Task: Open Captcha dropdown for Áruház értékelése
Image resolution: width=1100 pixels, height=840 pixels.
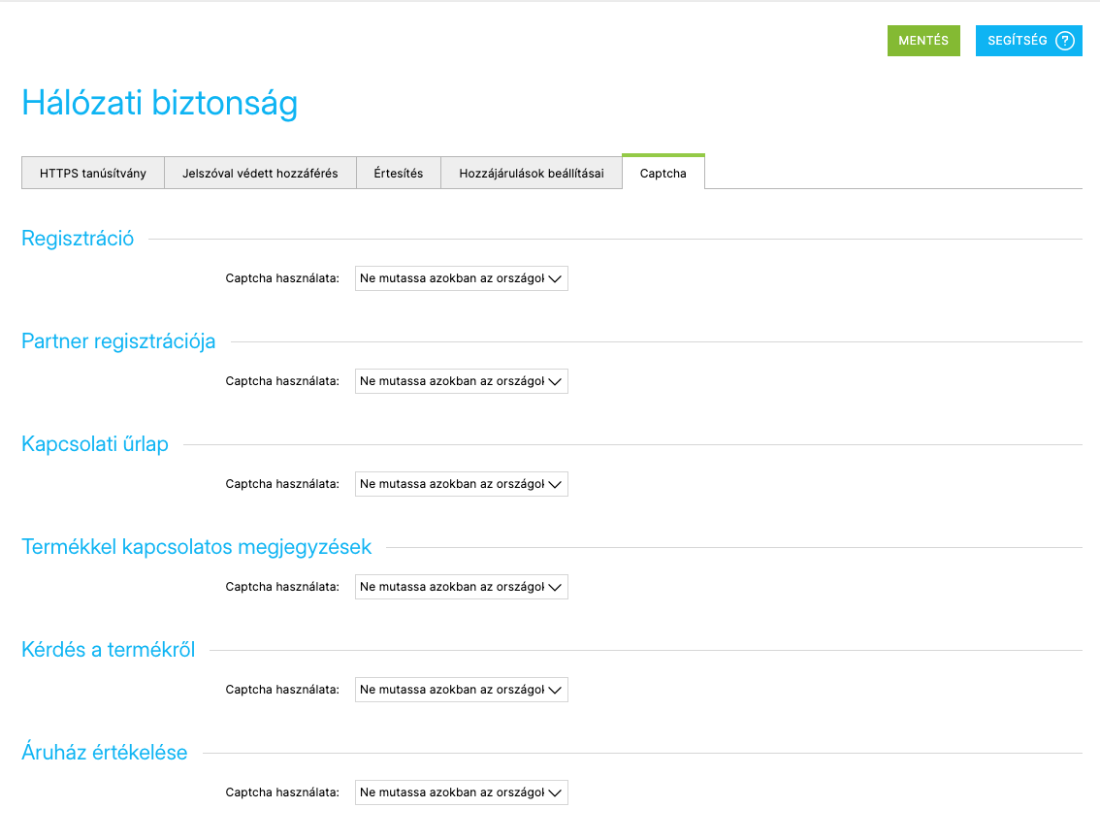Action: tap(461, 792)
